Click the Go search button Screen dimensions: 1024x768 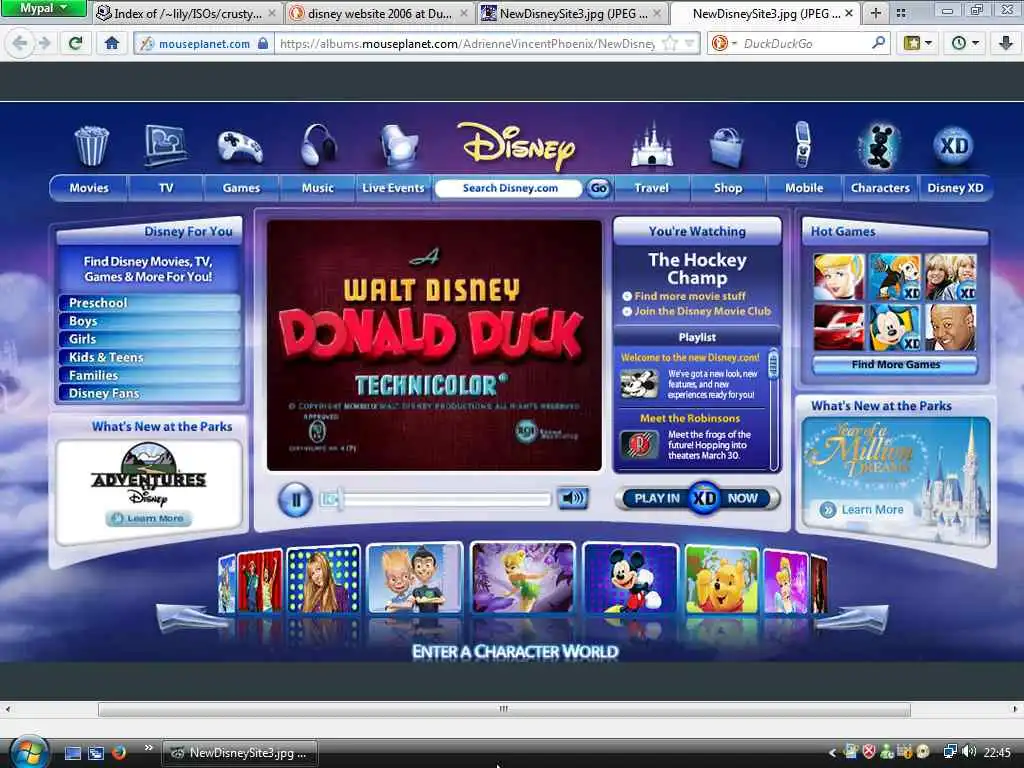click(598, 188)
